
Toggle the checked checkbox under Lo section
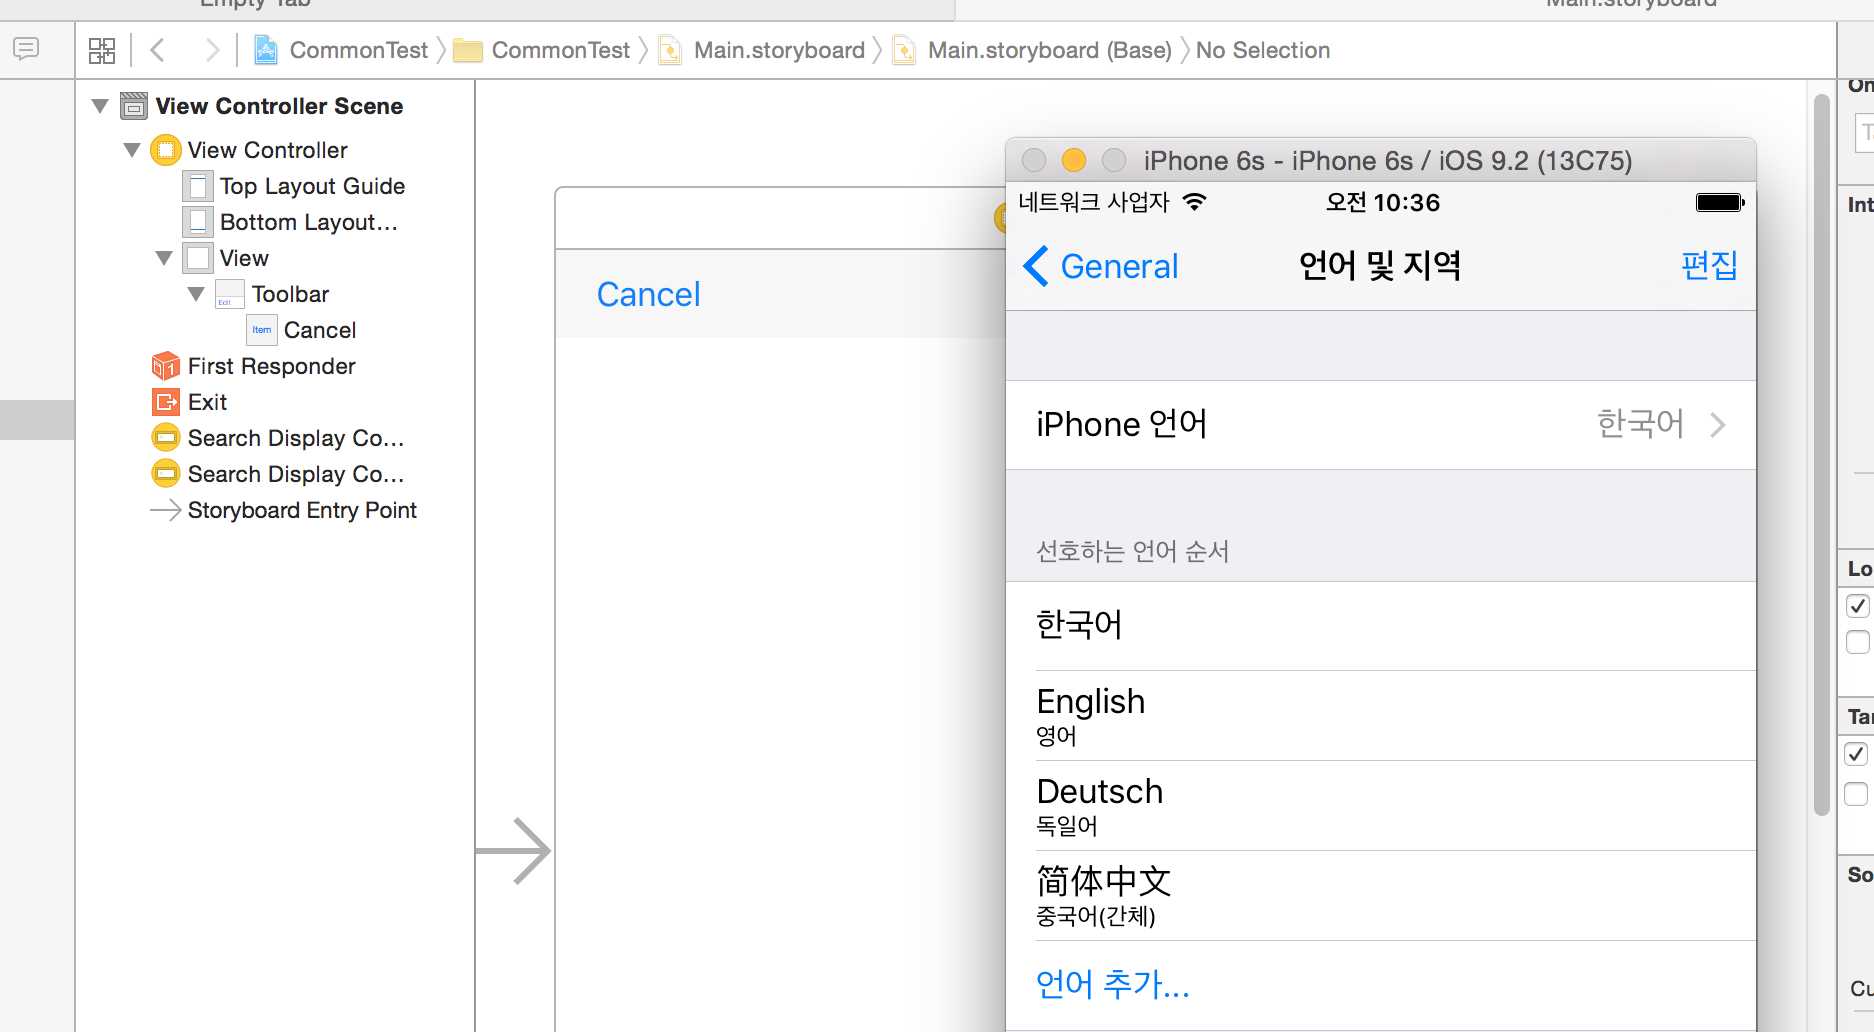tap(1858, 606)
